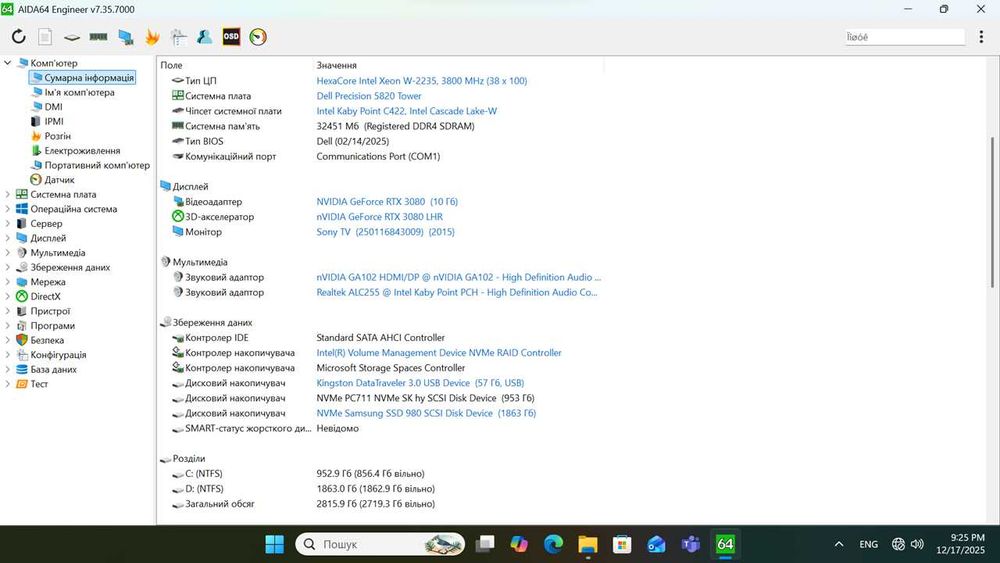Click the user profile toolbar icon
The width and height of the screenshot is (1000, 563).
(205, 37)
